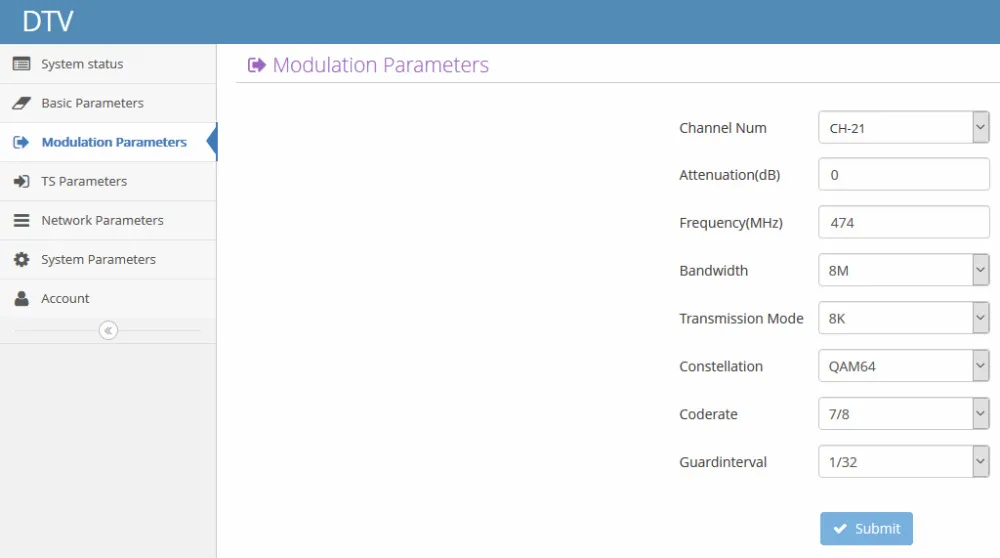
Task: Collapse the sidebar with double-chevron button
Action: tap(108, 330)
